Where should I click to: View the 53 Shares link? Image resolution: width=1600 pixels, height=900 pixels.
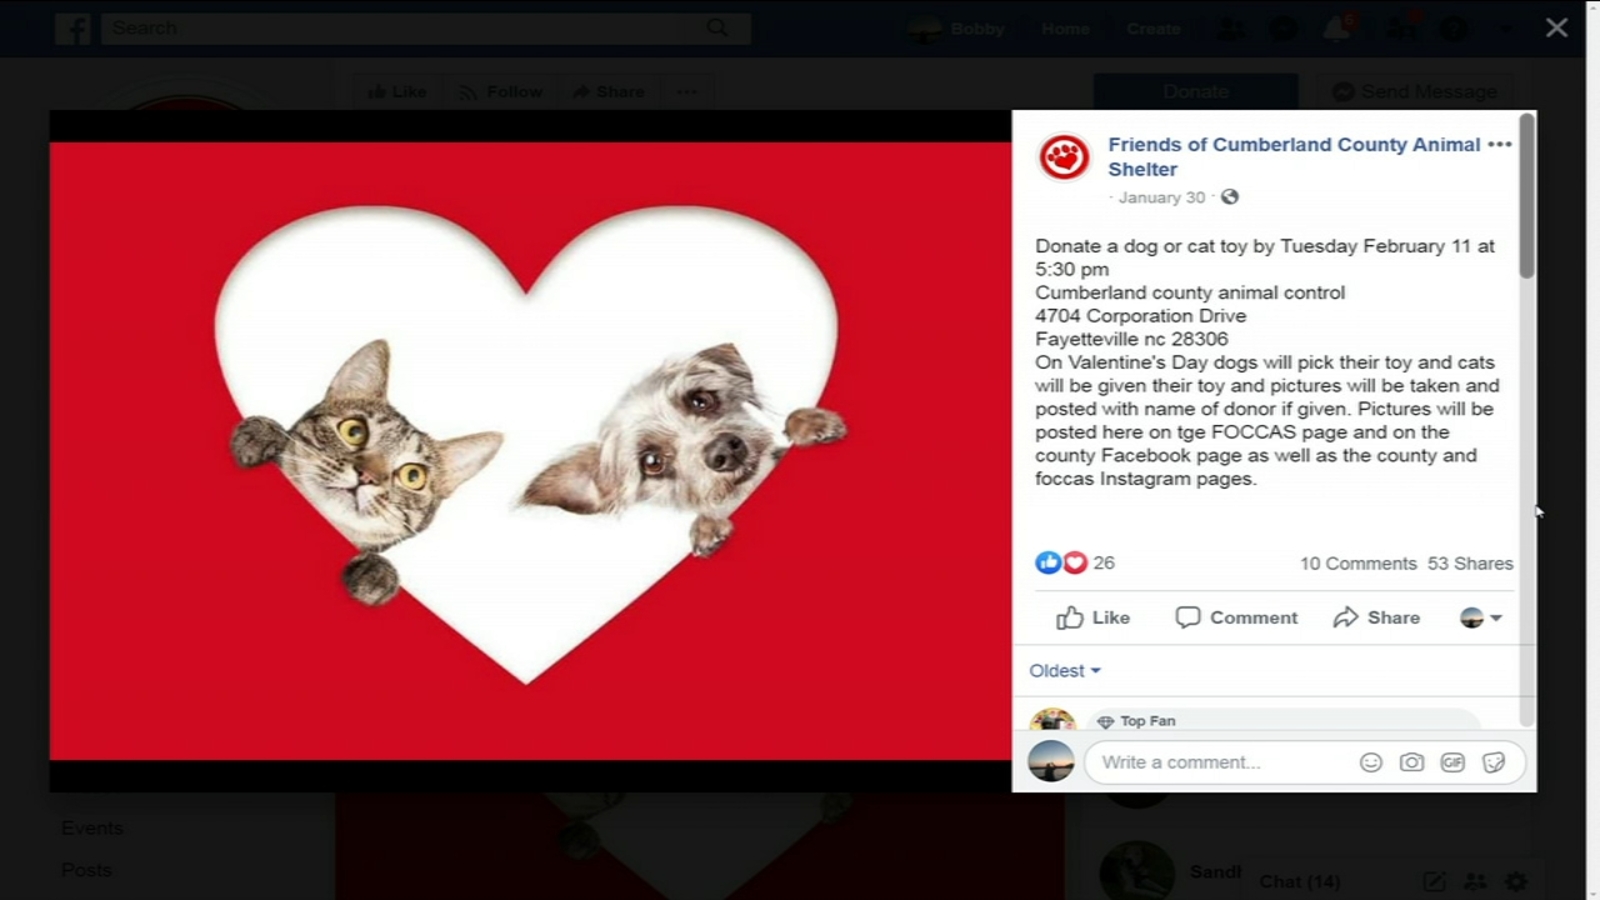coord(1470,564)
